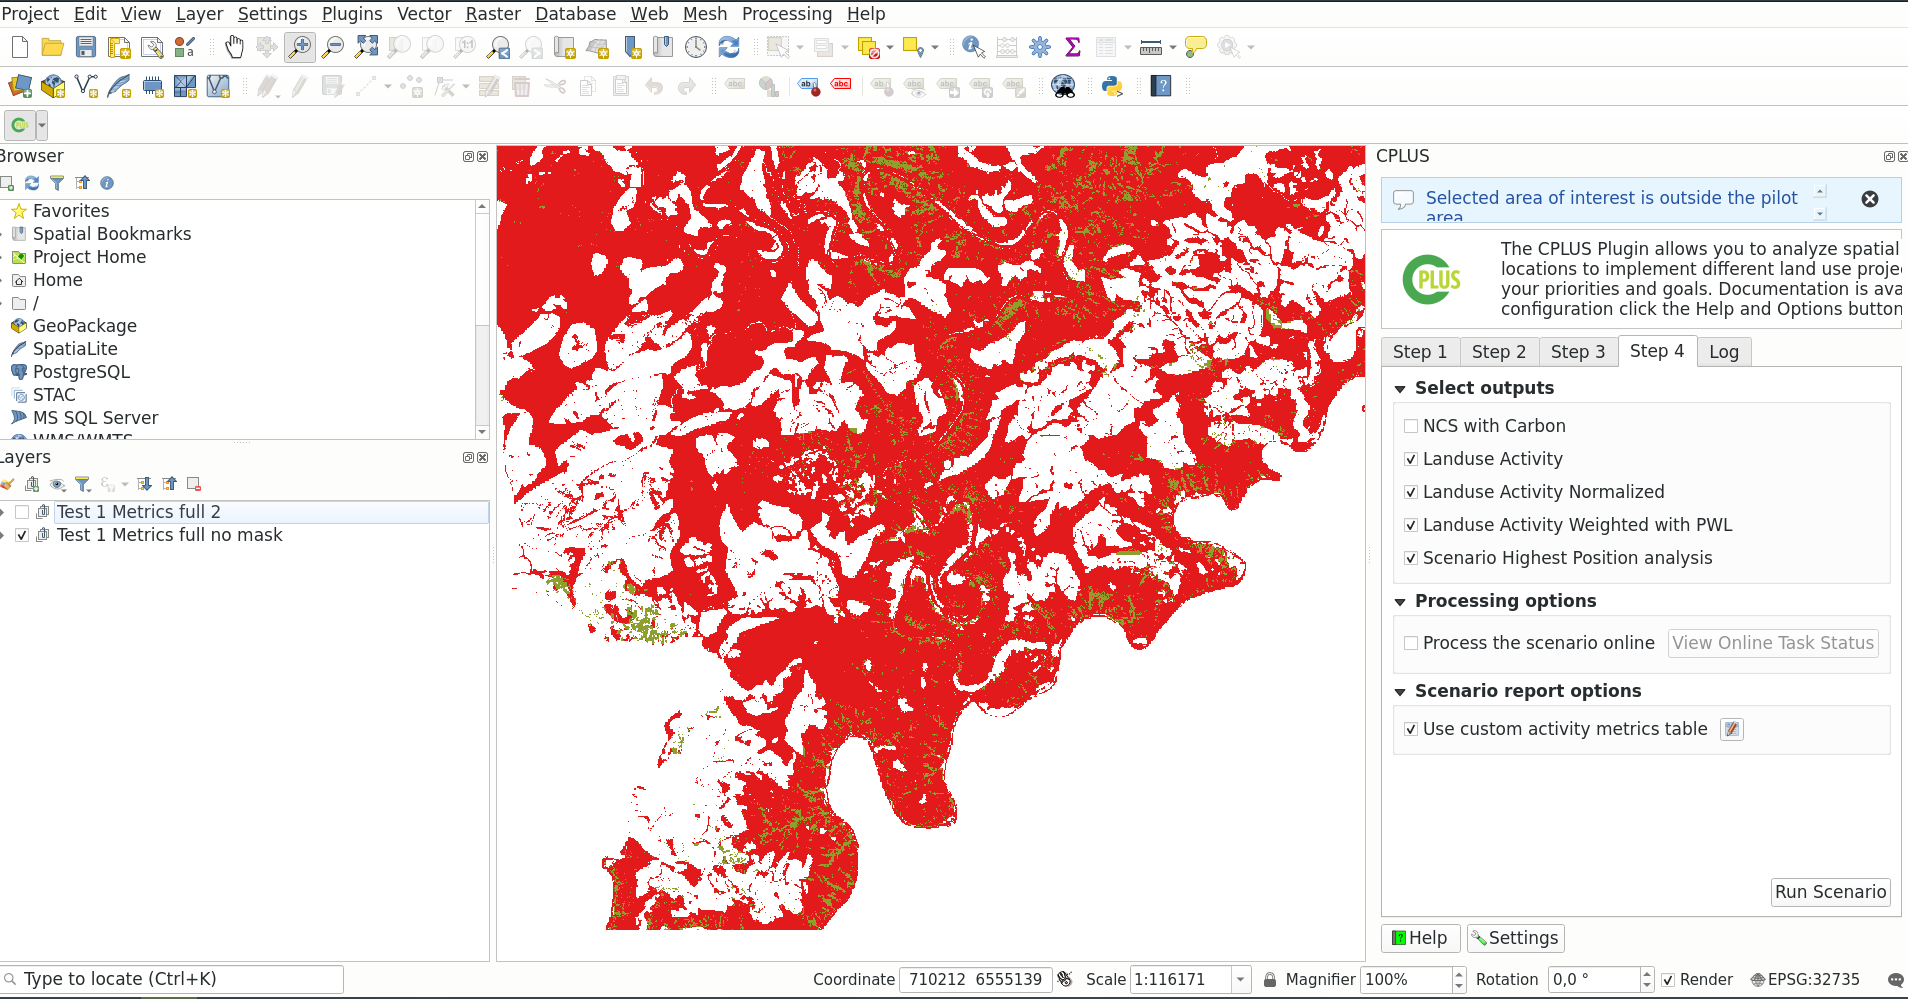The width and height of the screenshot is (1908, 999).
Task: Select the Identify Features tool
Action: click(973, 47)
